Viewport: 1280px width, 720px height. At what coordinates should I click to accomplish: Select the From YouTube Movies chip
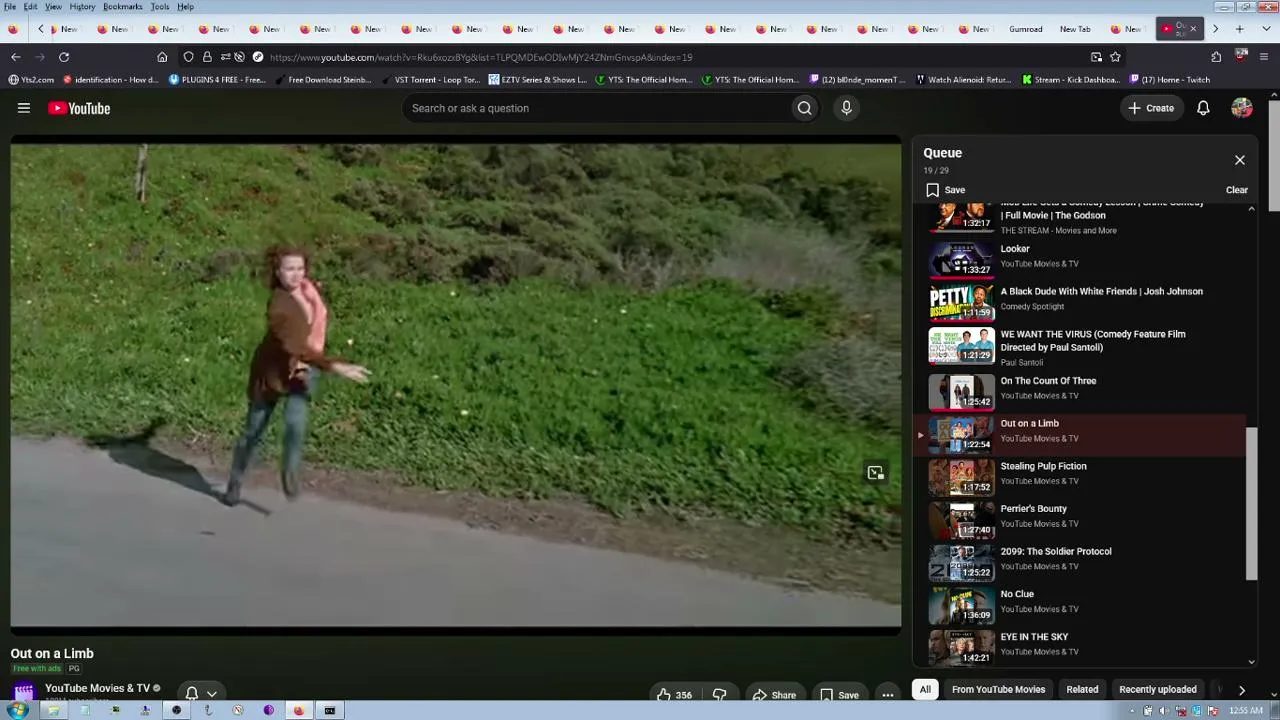pos(998,689)
